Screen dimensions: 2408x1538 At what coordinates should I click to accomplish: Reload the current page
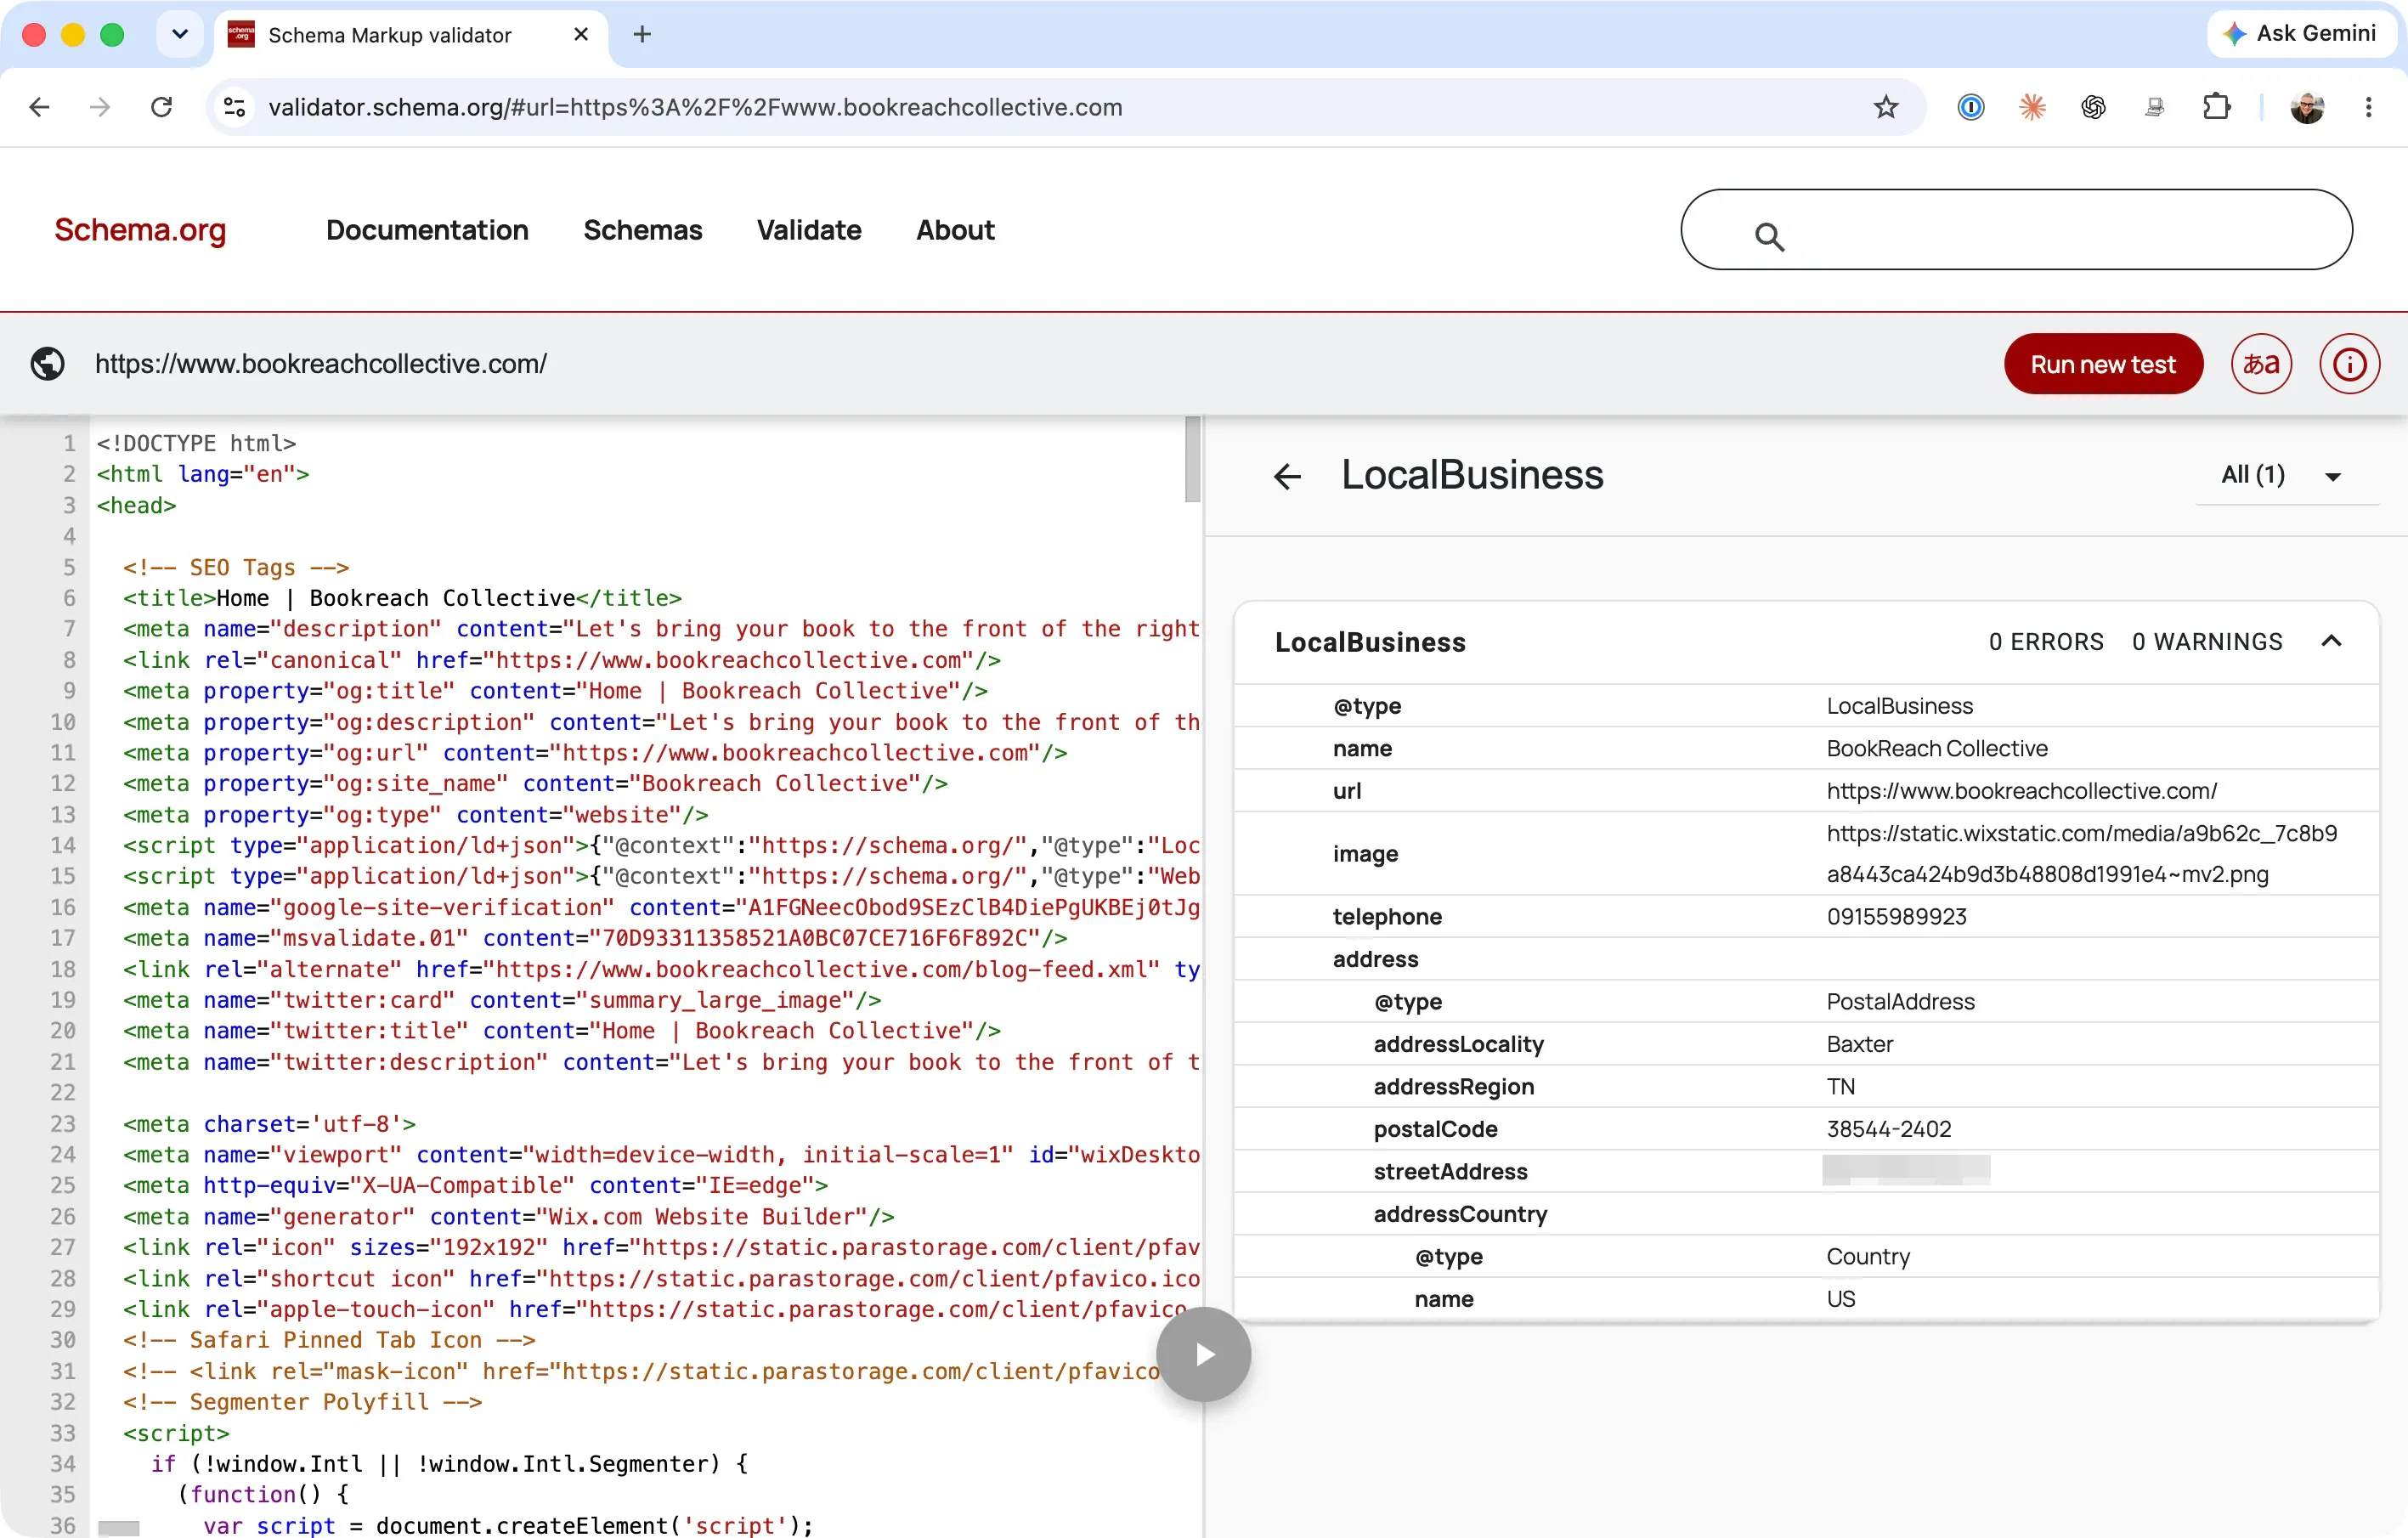[x=161, y=107]
